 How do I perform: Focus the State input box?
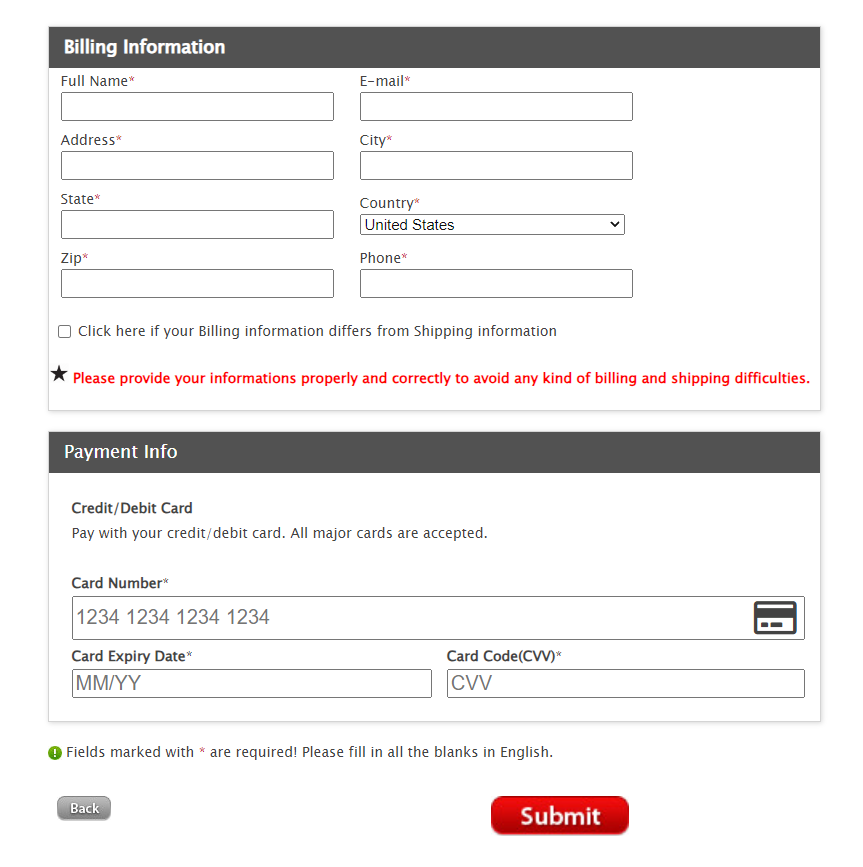pos(197,225)
